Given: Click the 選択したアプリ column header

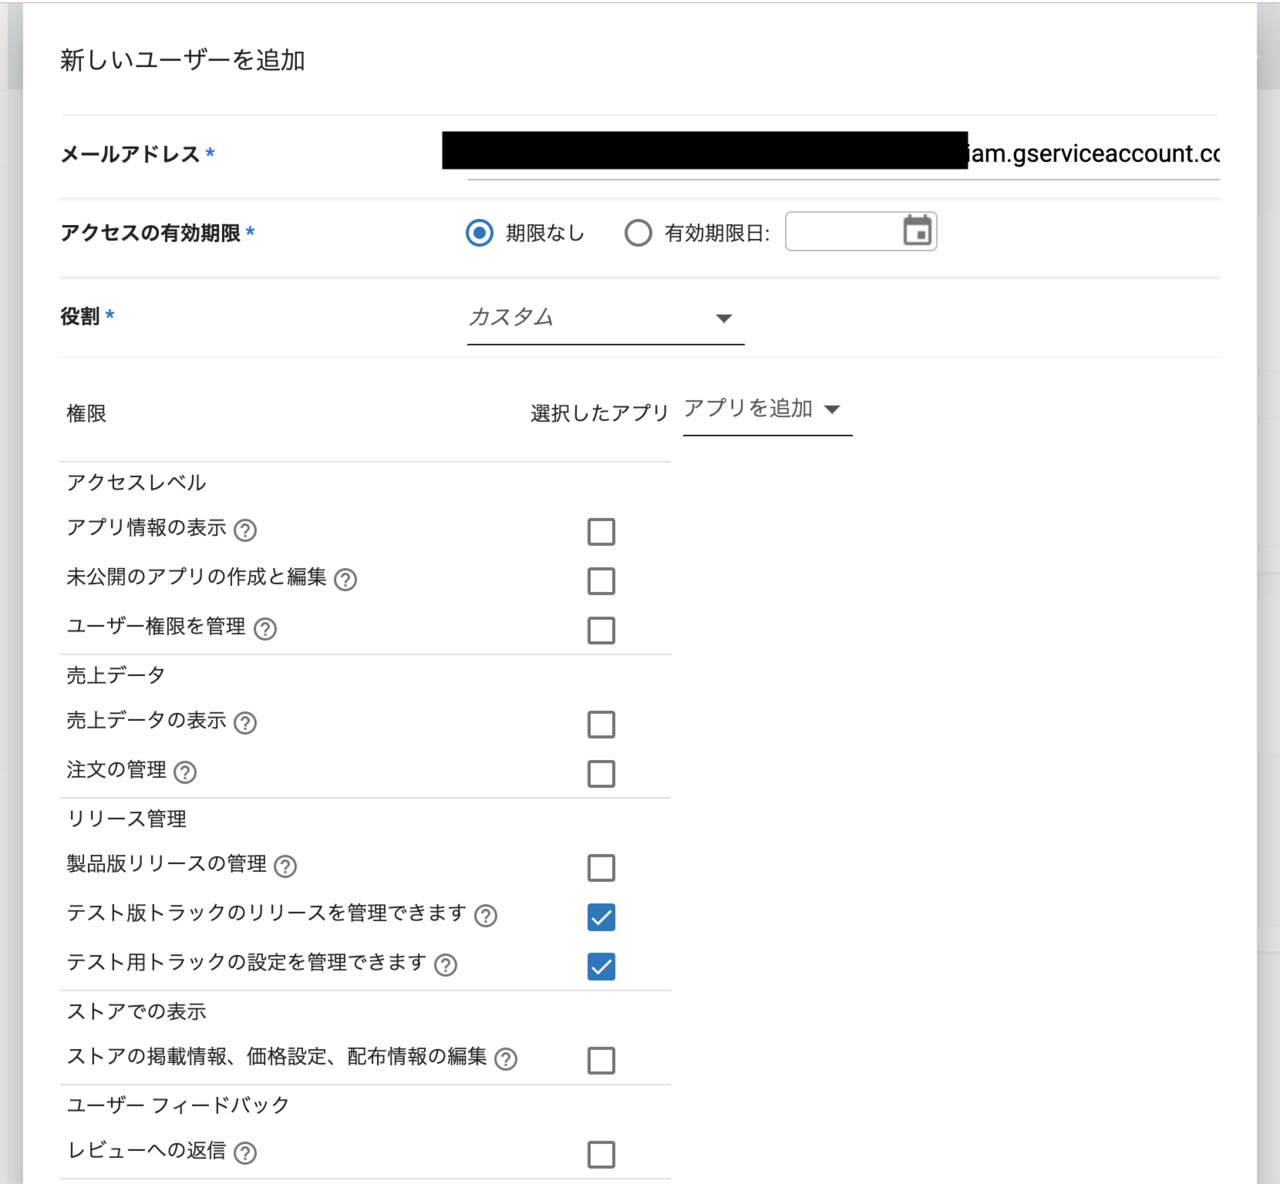Looking at the screenshot, I should [x=599, y=413].
